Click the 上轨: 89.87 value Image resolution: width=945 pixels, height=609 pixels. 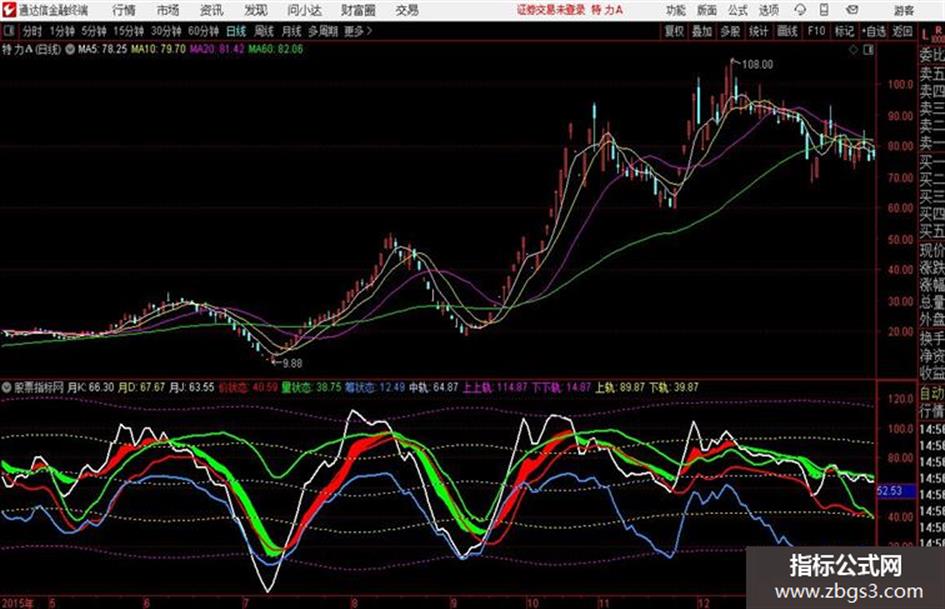tap(620, 387)
